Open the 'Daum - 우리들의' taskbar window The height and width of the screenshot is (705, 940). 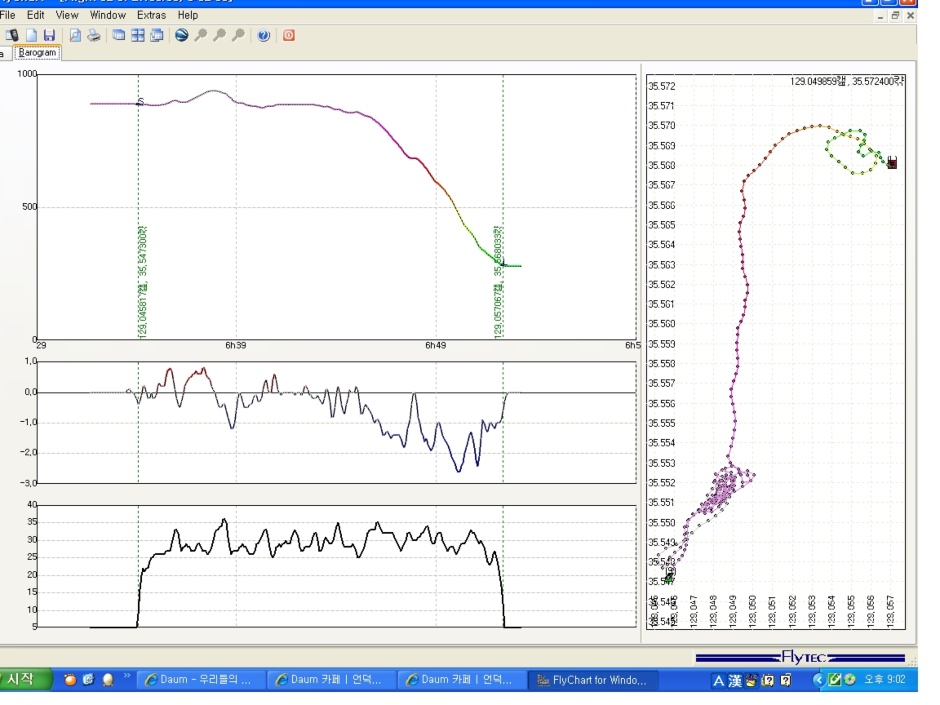point(201,680)
